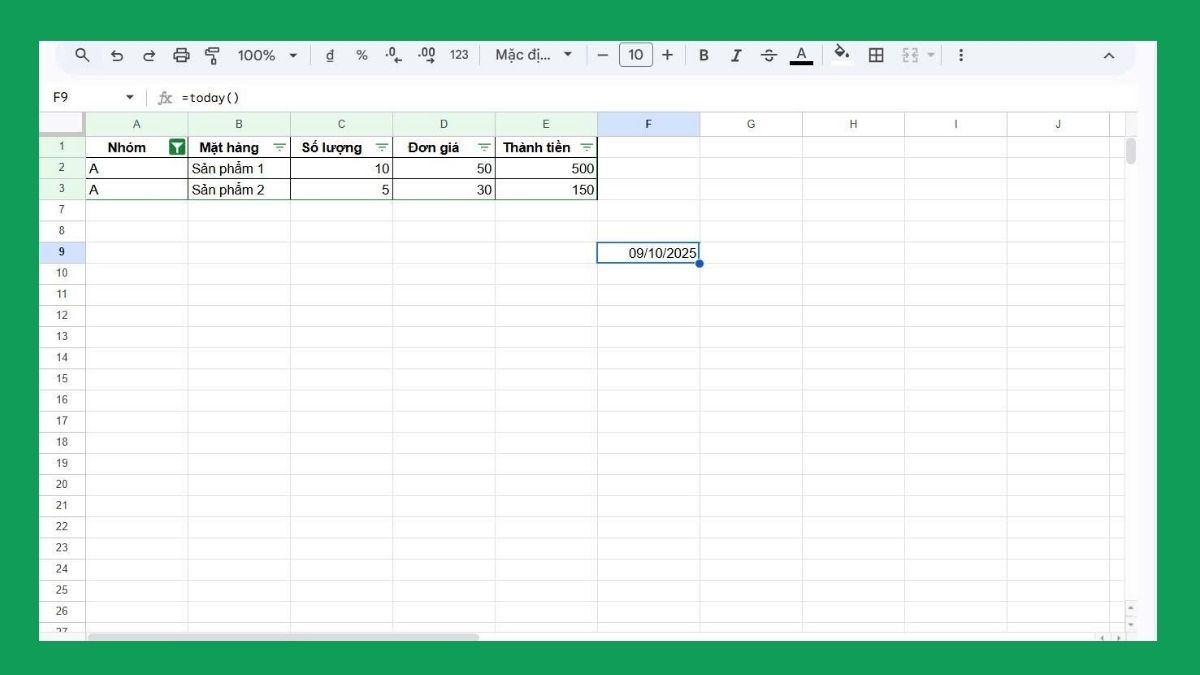Increase decimal places
Screen dimensions: 1200x675
coord(425,55)
